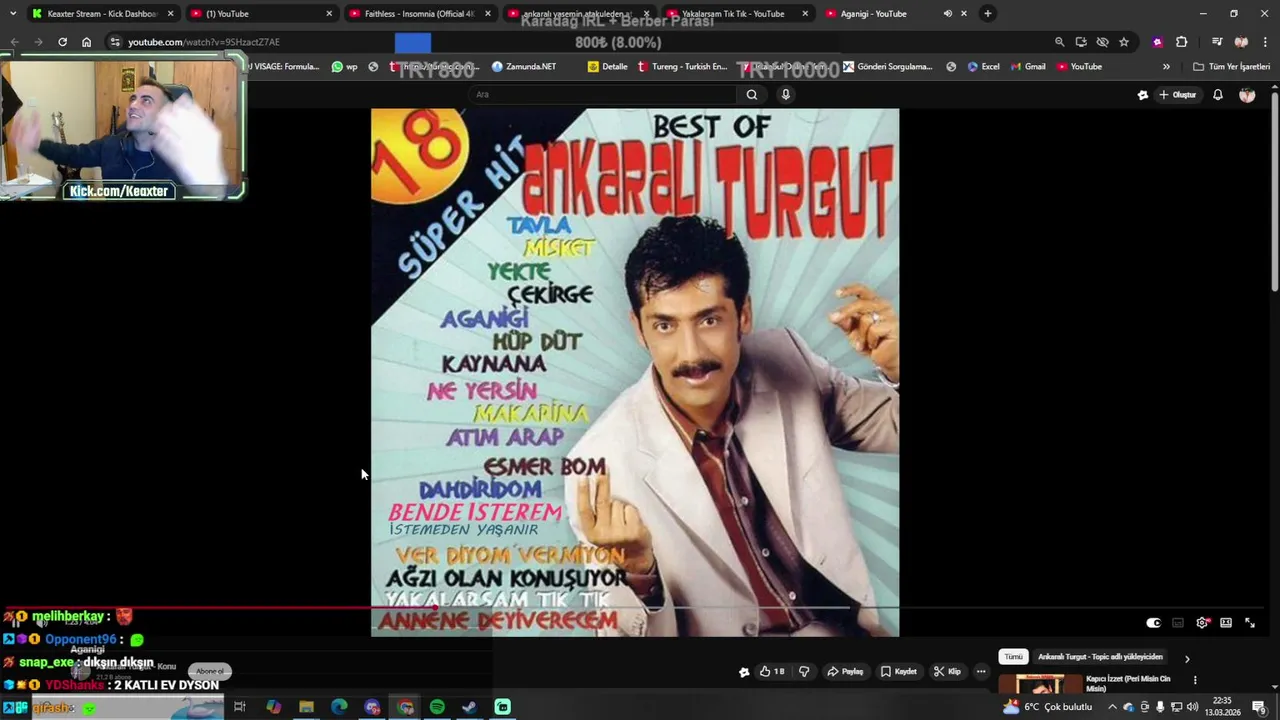Viewport: 1280px width, 720px height.
Task: Click the Oluştur create button
Action: (x=1178, y=95)
